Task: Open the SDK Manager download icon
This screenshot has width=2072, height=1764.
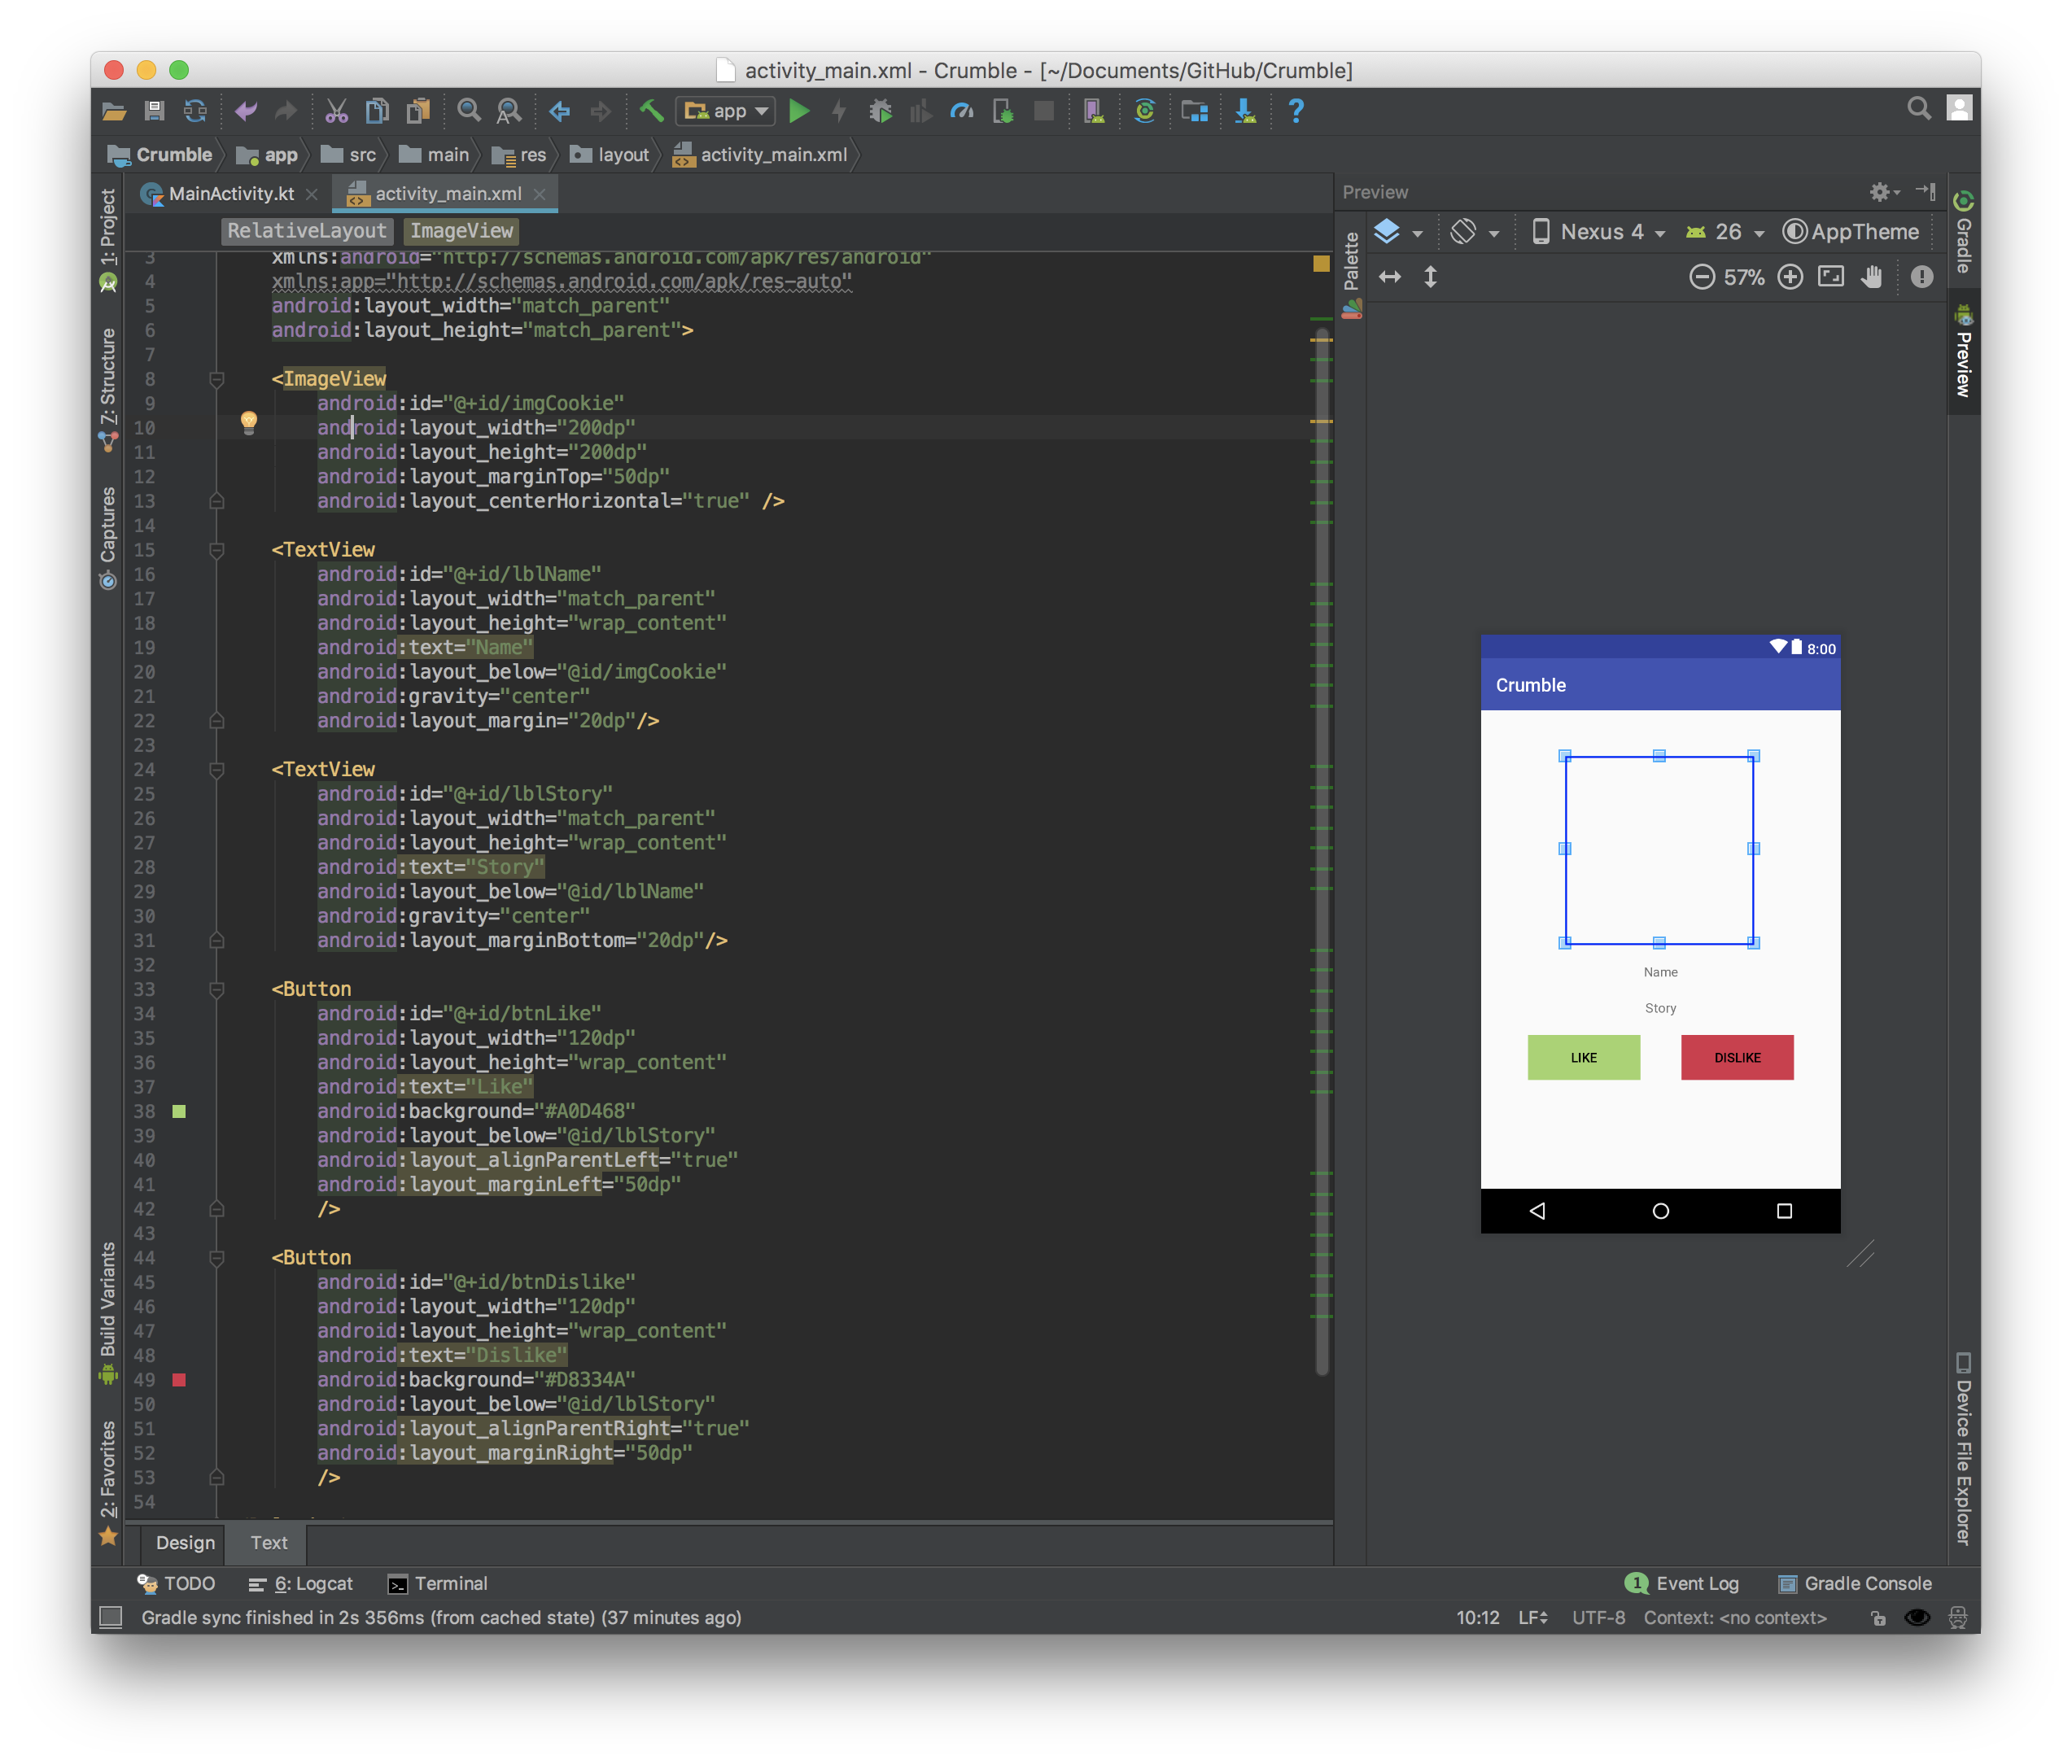Action: pos(1245,111)
